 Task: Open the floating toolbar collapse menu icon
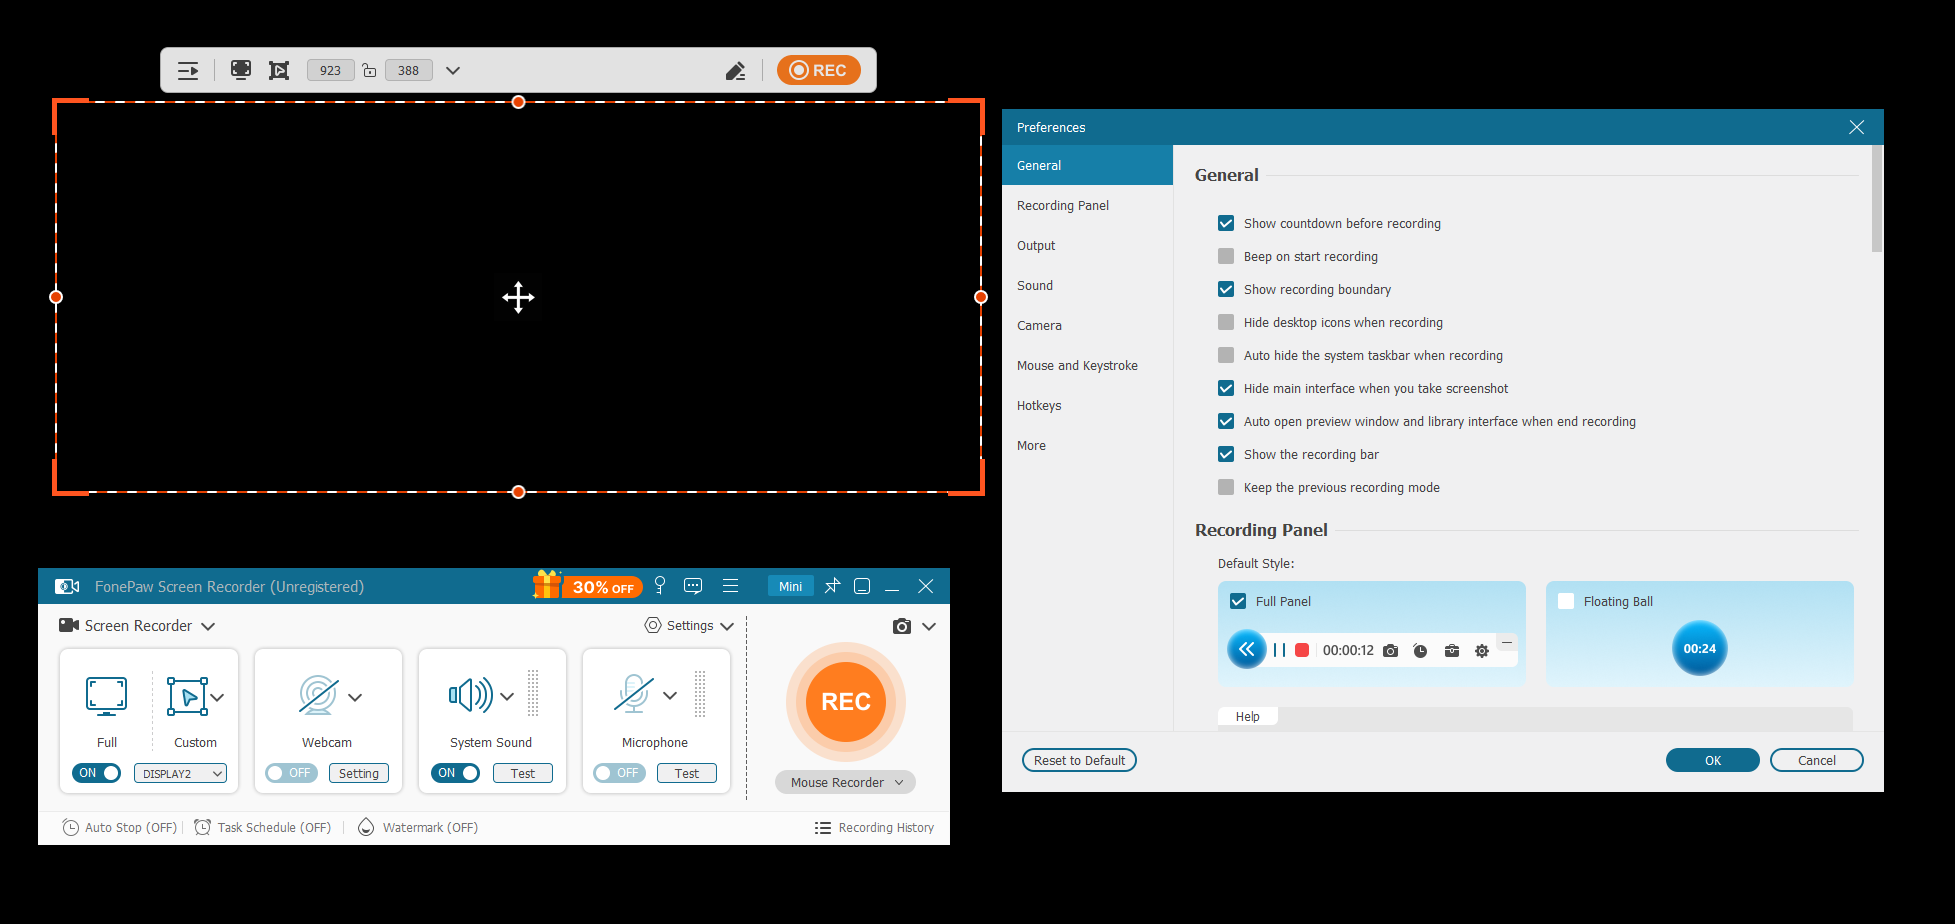point(188,70)
